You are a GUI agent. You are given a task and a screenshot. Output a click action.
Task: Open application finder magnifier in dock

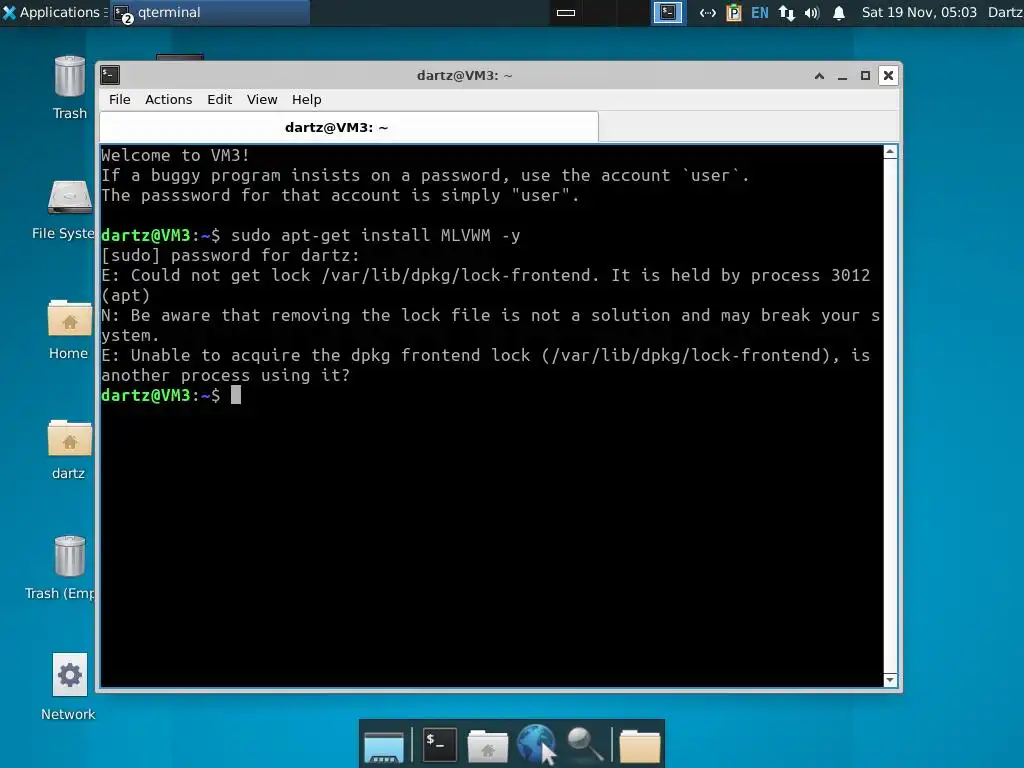click(584, 744)
